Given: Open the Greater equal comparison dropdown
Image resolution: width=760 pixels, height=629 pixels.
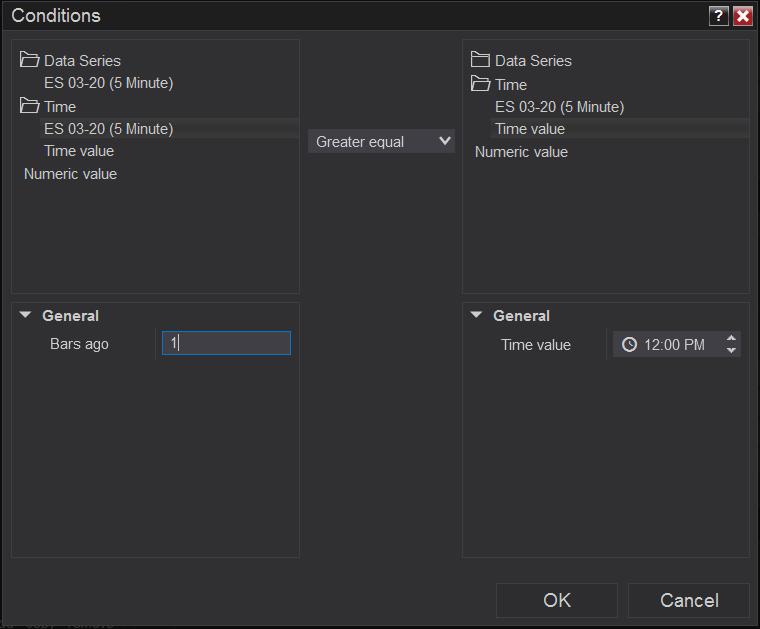Looking at the screenshot, I should (x=381, y=142).
